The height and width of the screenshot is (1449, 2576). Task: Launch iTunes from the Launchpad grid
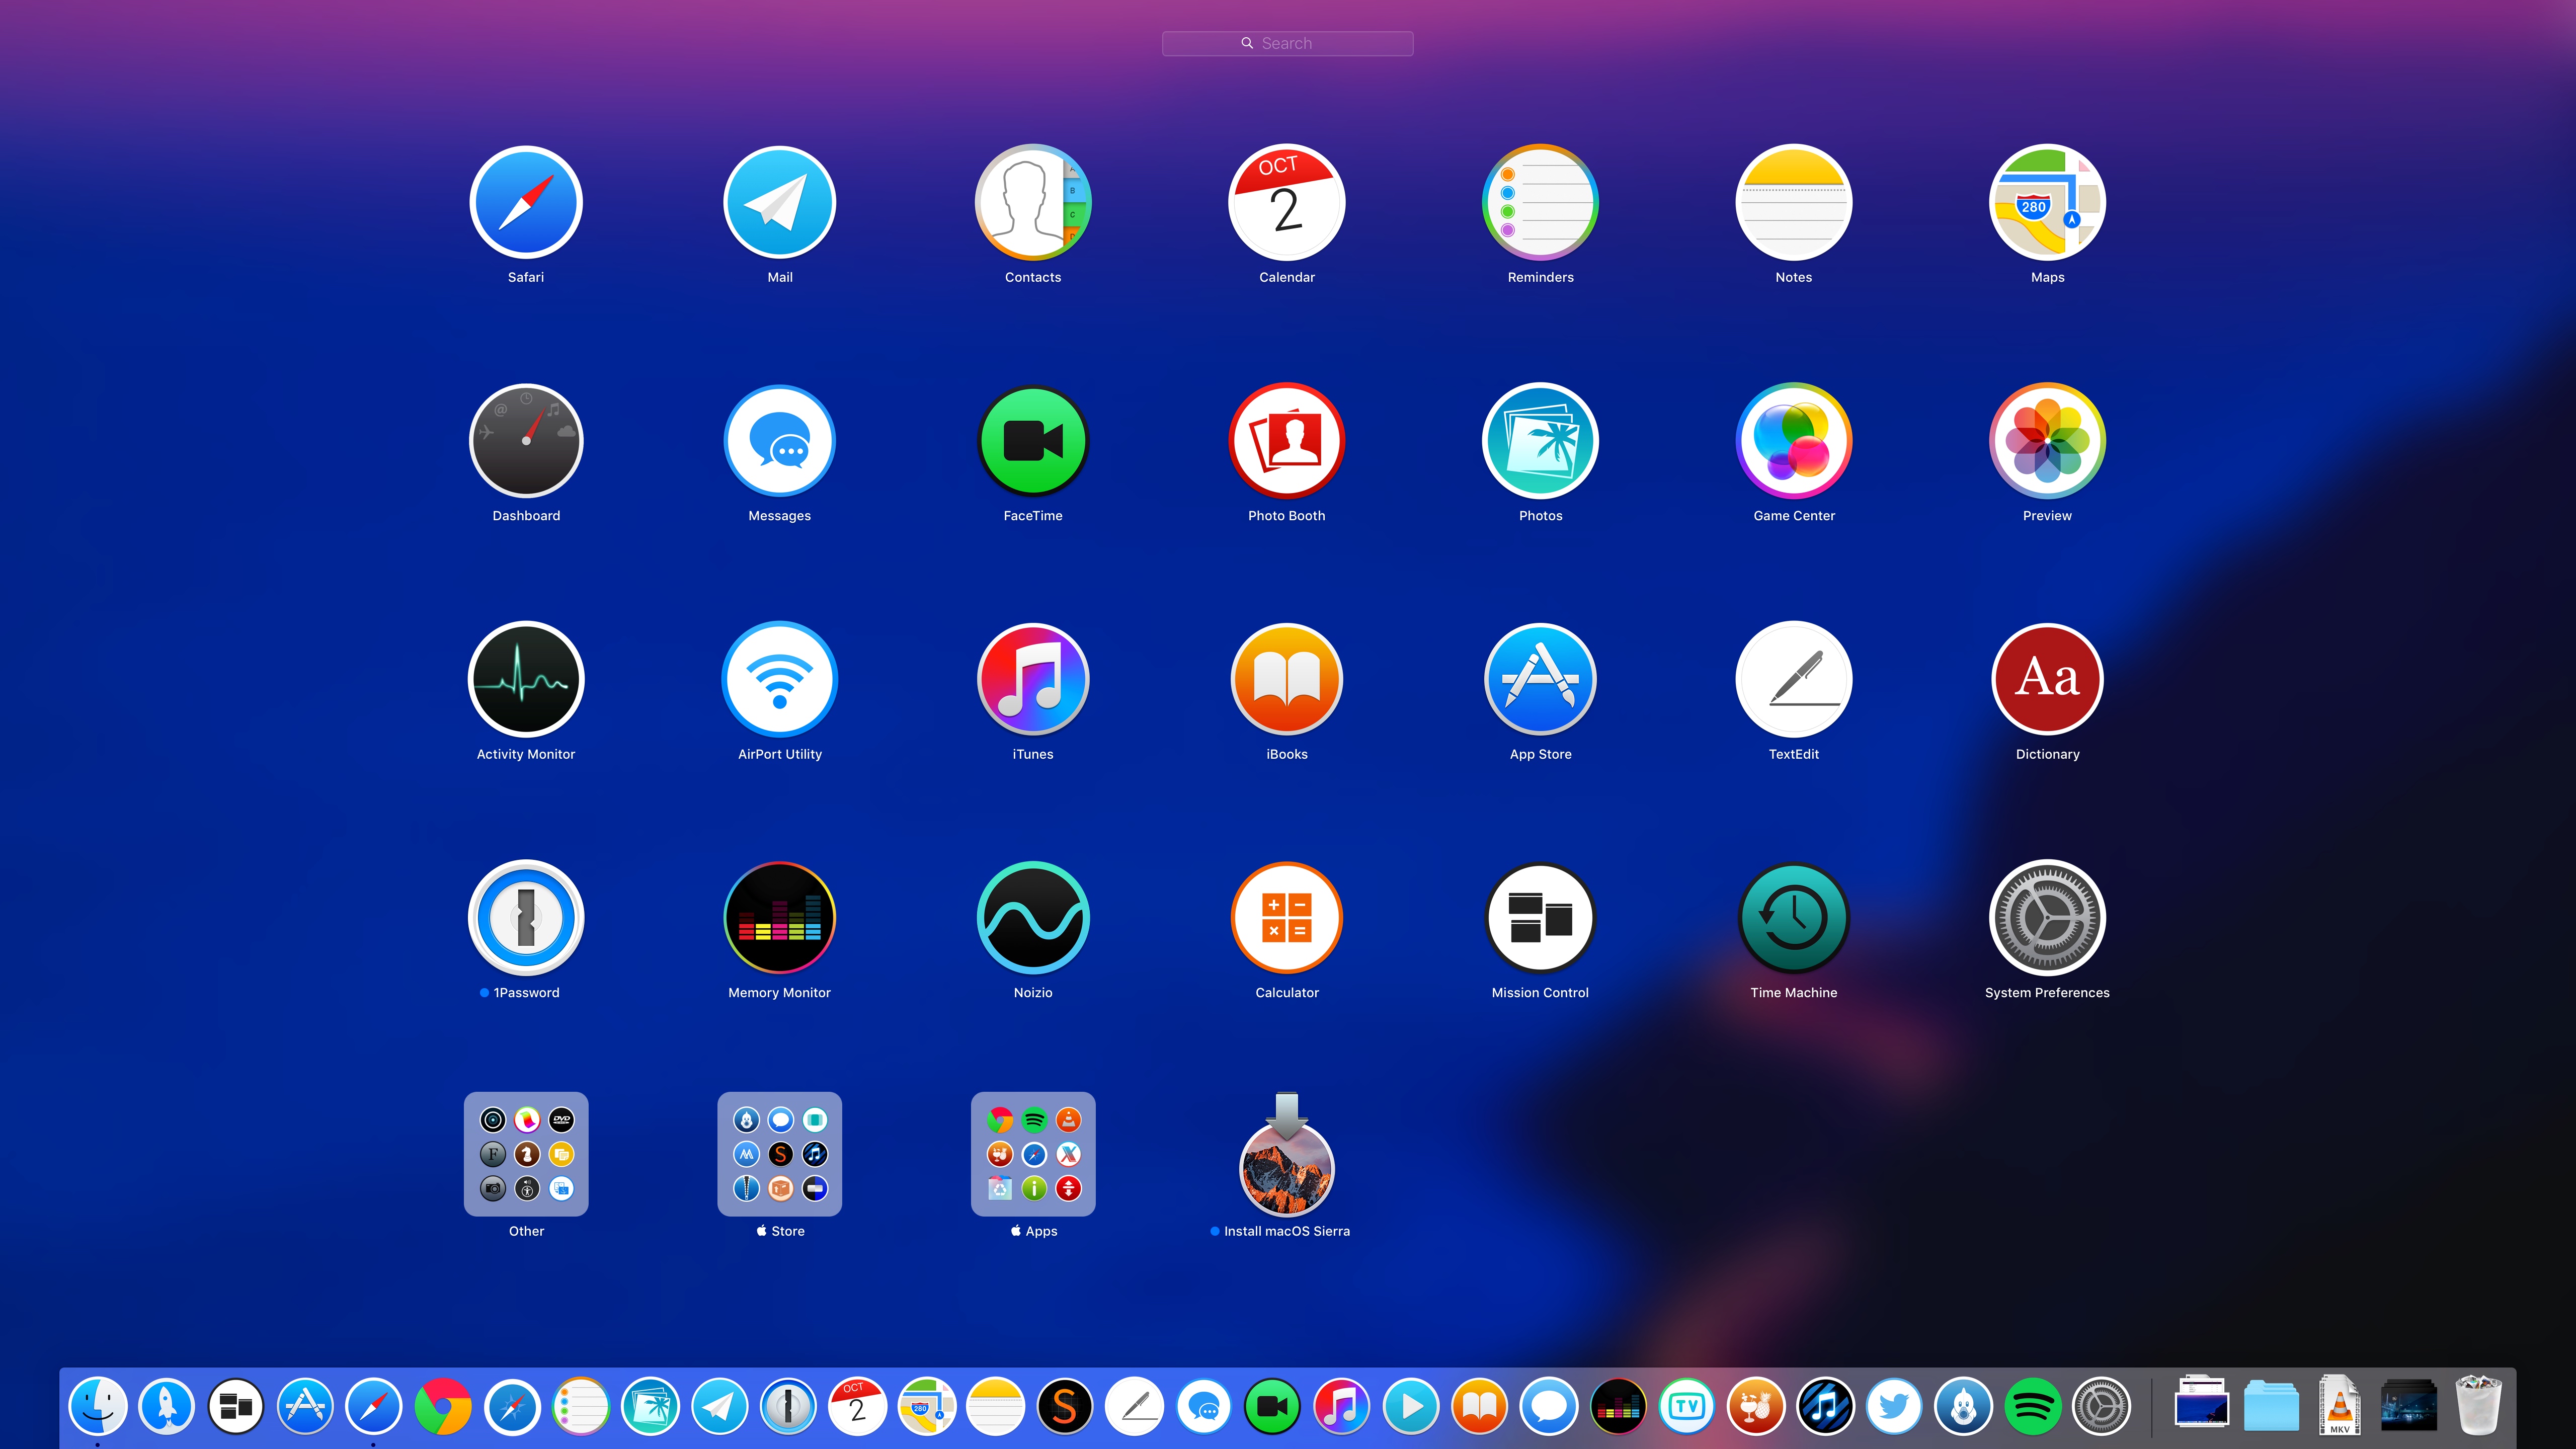[1033, 679]
